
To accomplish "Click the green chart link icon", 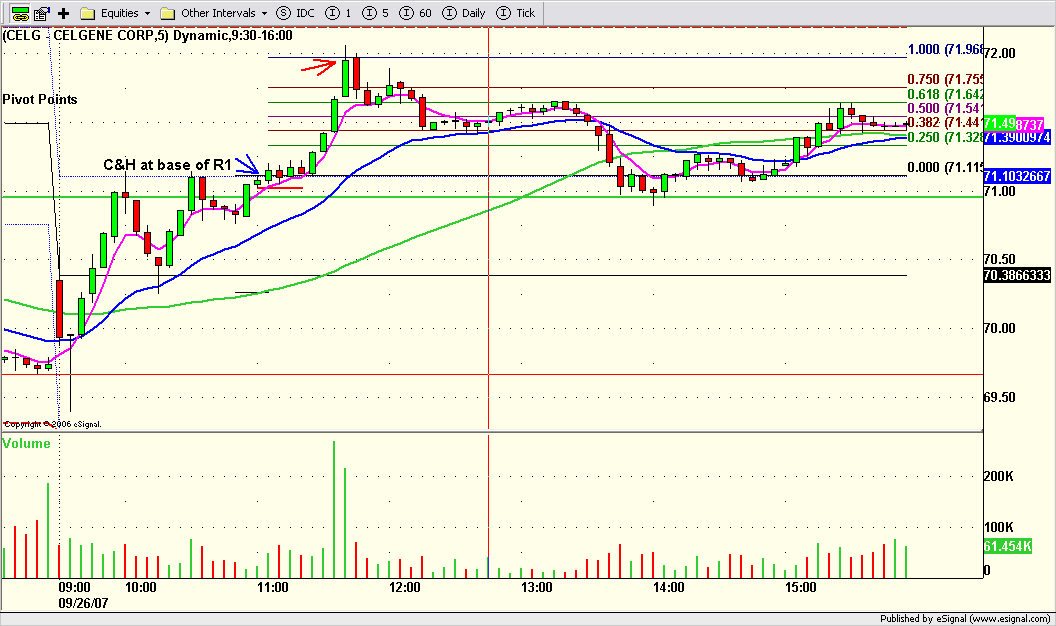I will click(20, 13).
